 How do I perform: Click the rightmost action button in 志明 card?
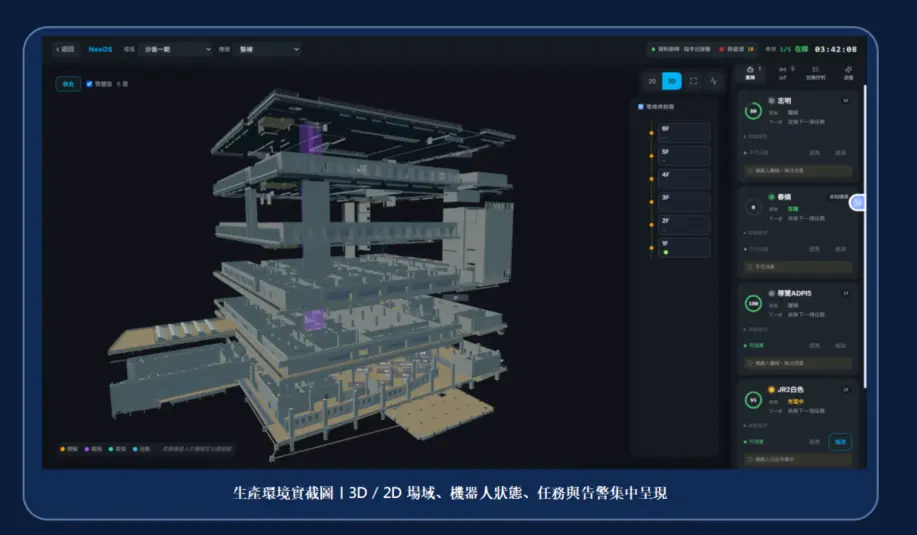click(840, 153)
